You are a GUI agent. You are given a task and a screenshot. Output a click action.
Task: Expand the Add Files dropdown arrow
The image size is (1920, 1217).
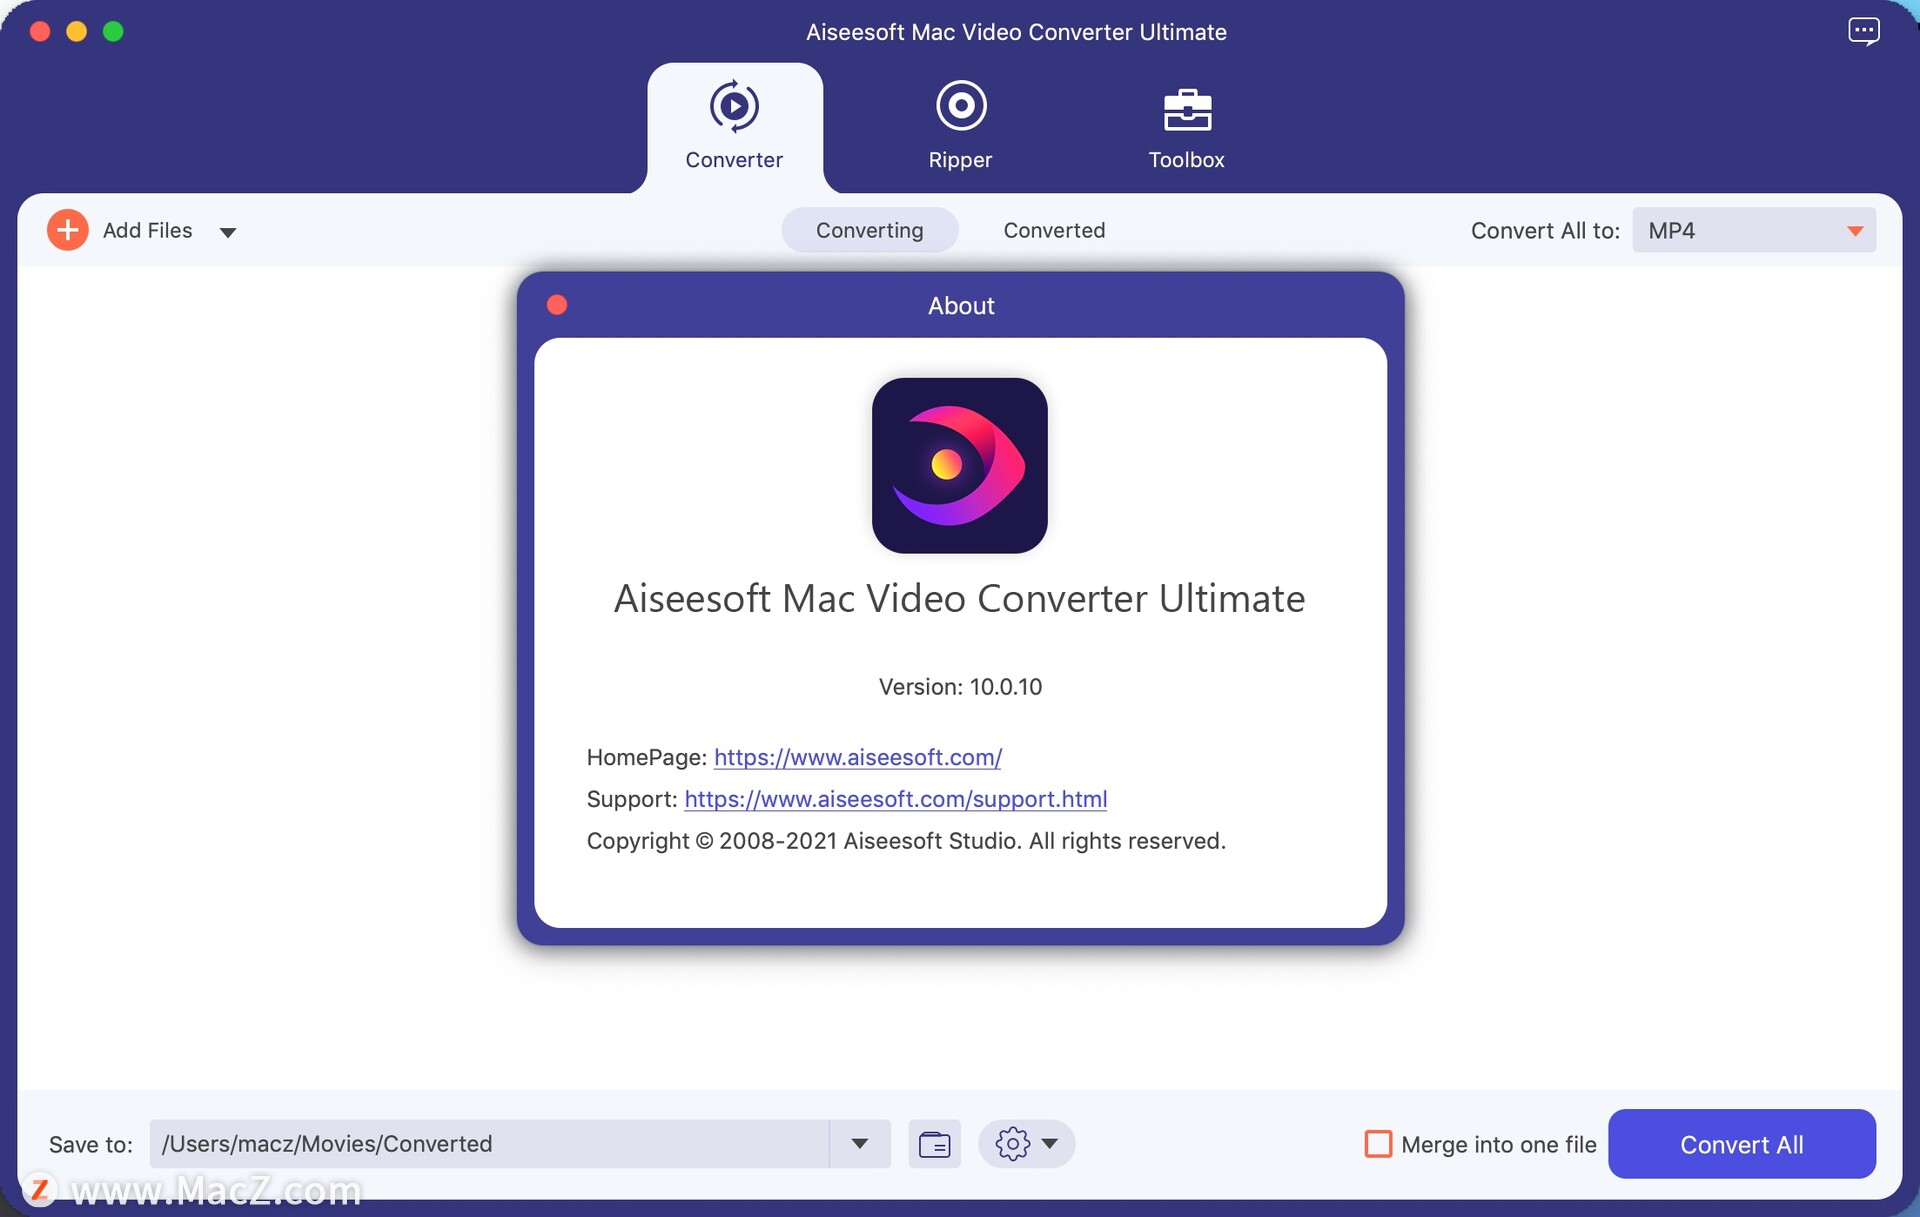[x=228, y=232]
